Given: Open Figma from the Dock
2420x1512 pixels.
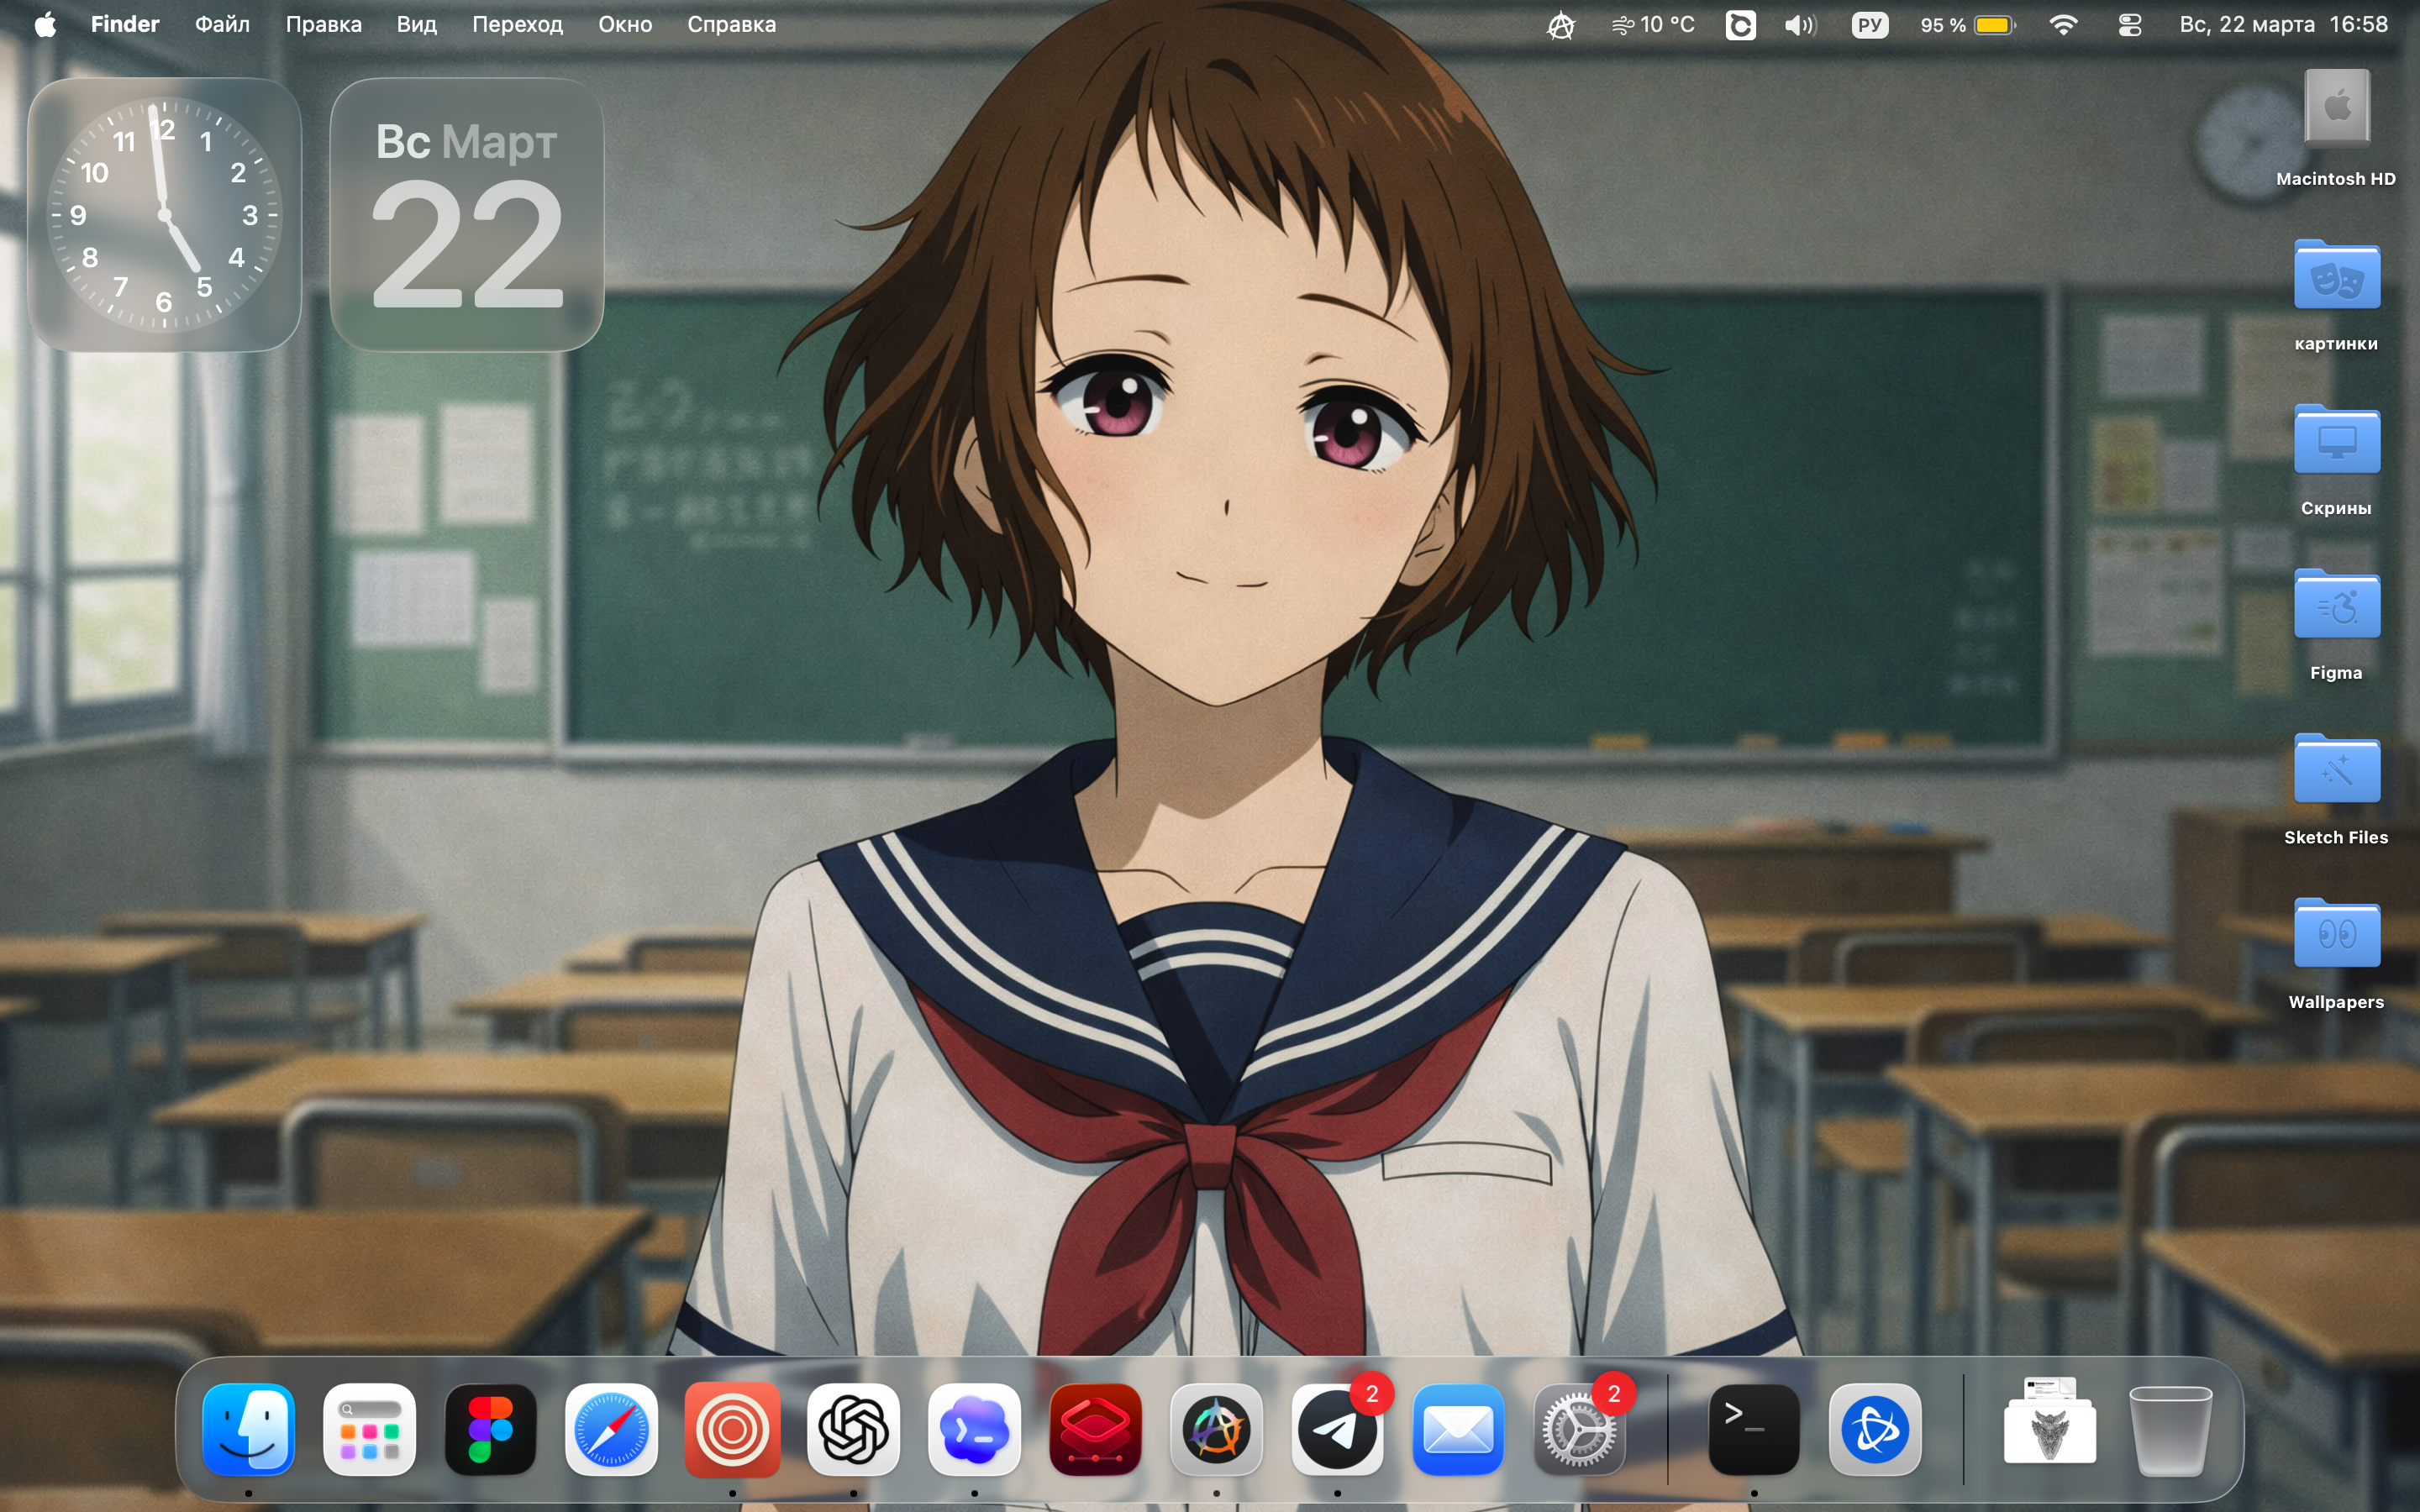Looking at the screenshot, I should coord(490,1430).
